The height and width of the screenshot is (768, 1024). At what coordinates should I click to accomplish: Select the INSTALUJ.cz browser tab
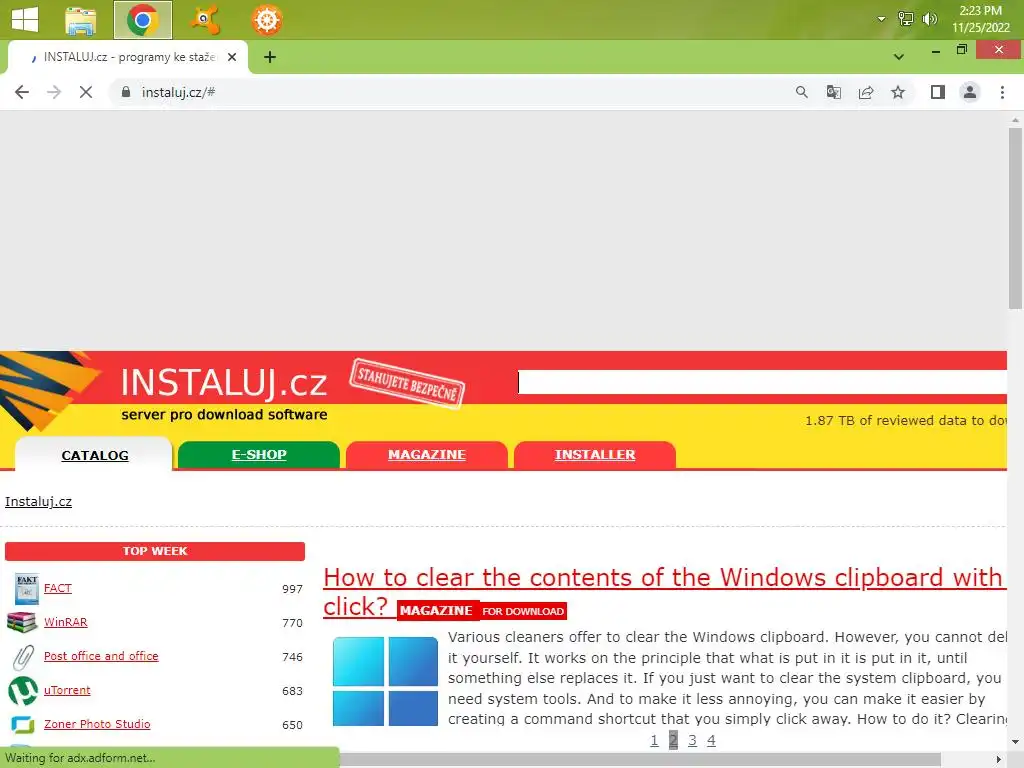[x=127, y=57]
